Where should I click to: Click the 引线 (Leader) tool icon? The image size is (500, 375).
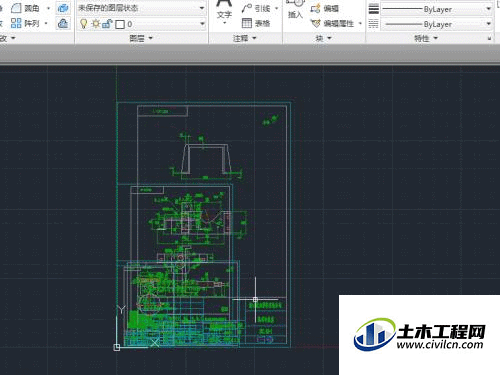pos(247,8)
